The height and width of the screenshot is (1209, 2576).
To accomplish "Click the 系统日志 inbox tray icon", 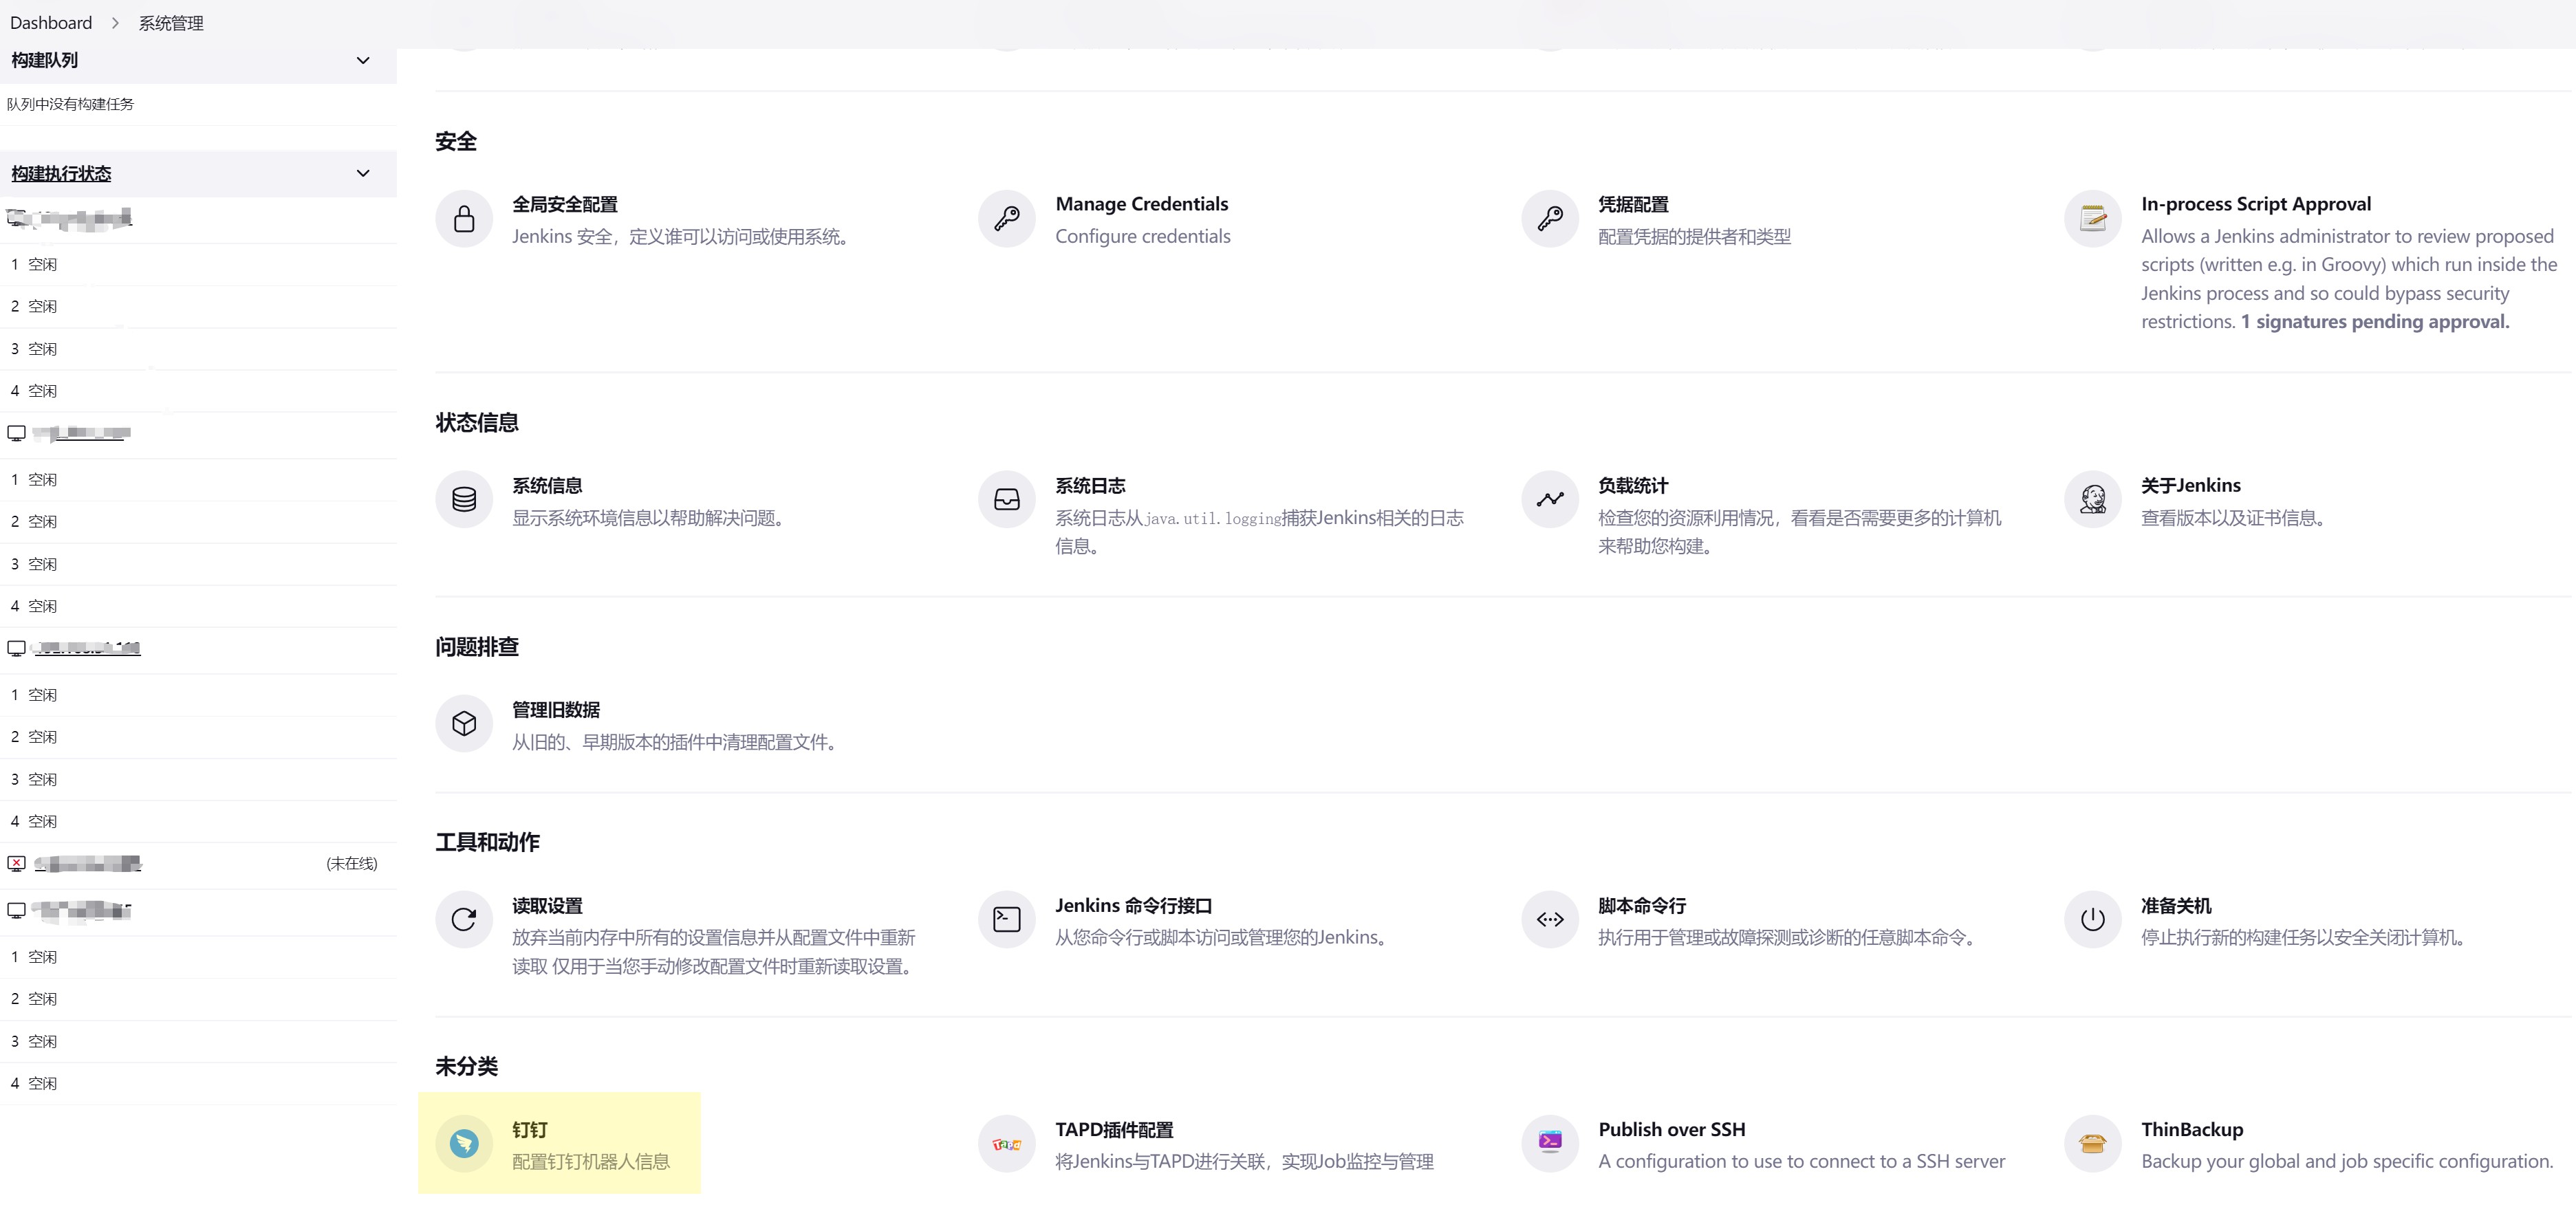I will pos(1007,499).
